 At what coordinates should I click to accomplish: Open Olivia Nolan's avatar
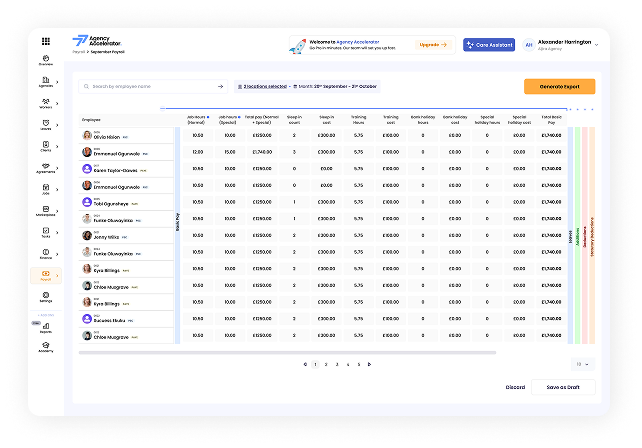coord(88,135)
